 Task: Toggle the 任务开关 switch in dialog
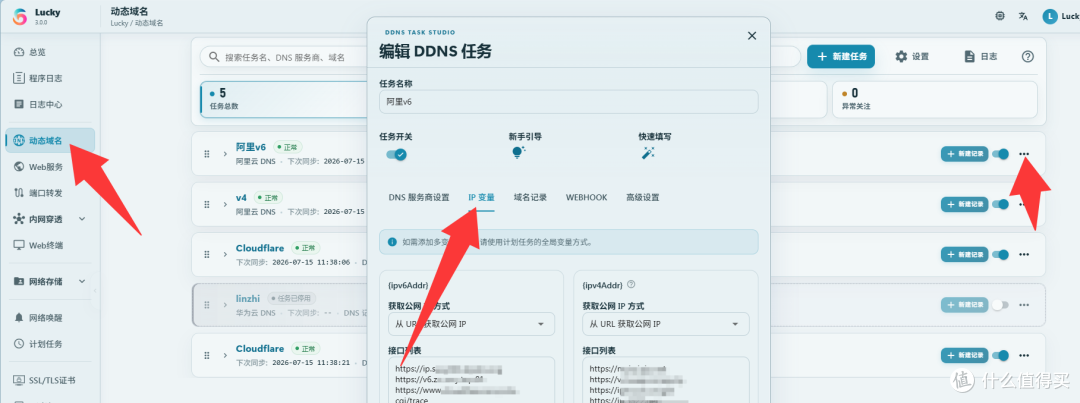click(396, 154)
